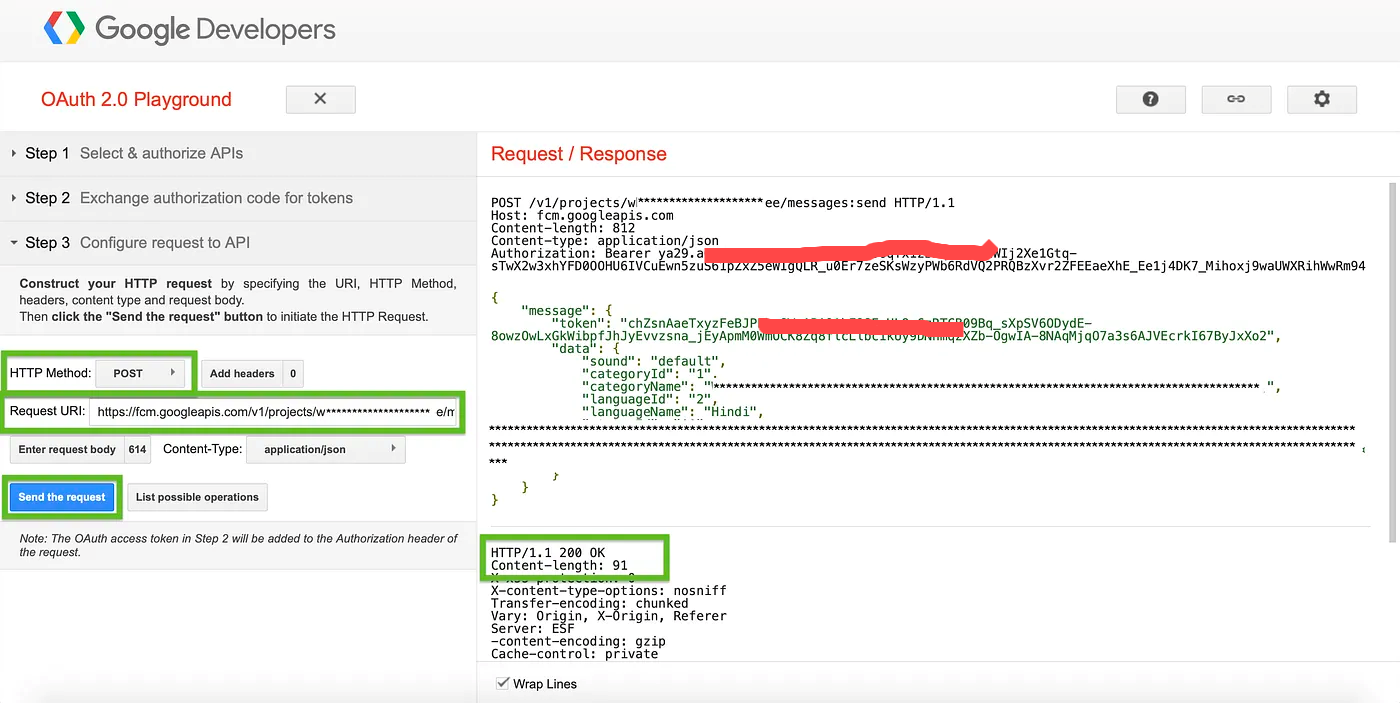This screenshot has width=1400, height=703.
Task: Click the X-content-type-options: nosniff line
Action: (609, 591)
